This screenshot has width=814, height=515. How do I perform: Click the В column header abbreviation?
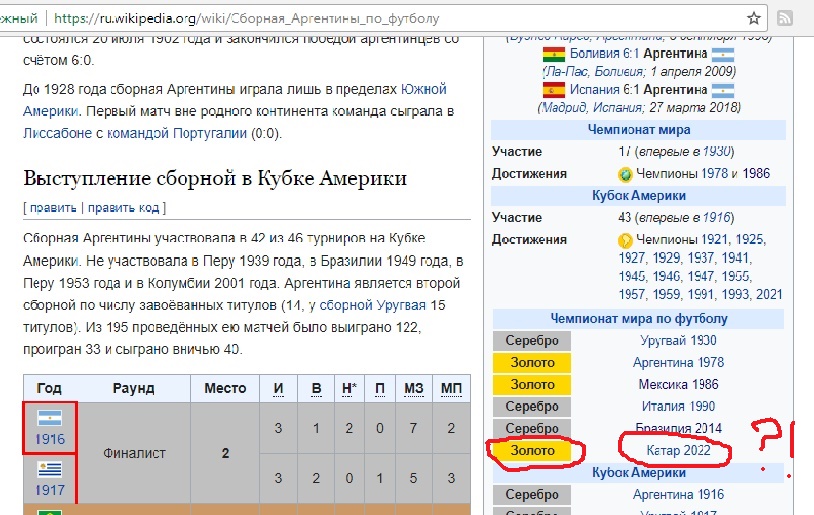316,389
